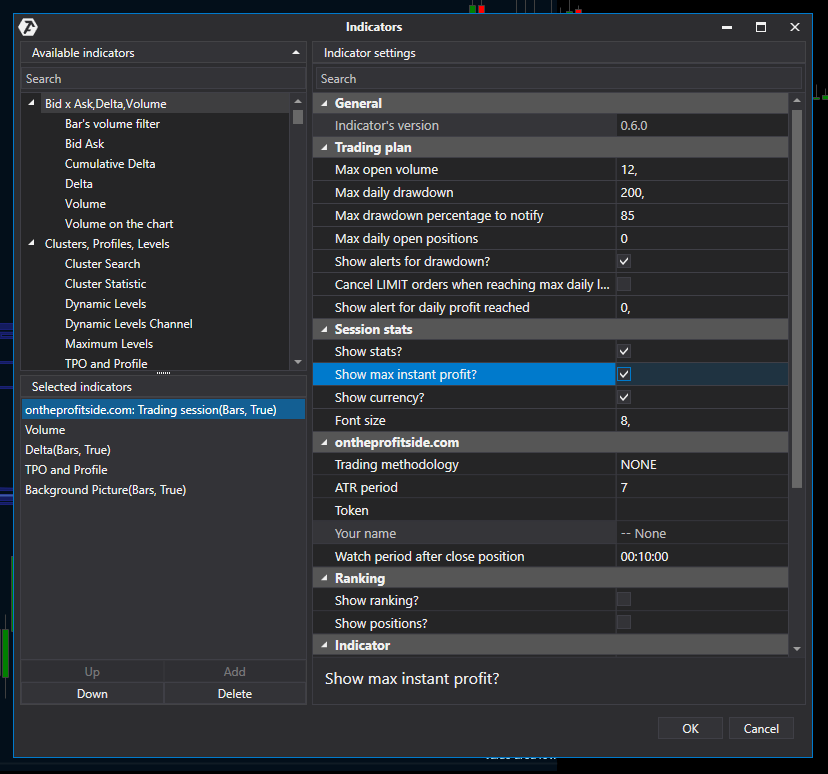Collapse the Clusters, Profiles, Levels group
This screenshot has width=828, height=774.
32,243
